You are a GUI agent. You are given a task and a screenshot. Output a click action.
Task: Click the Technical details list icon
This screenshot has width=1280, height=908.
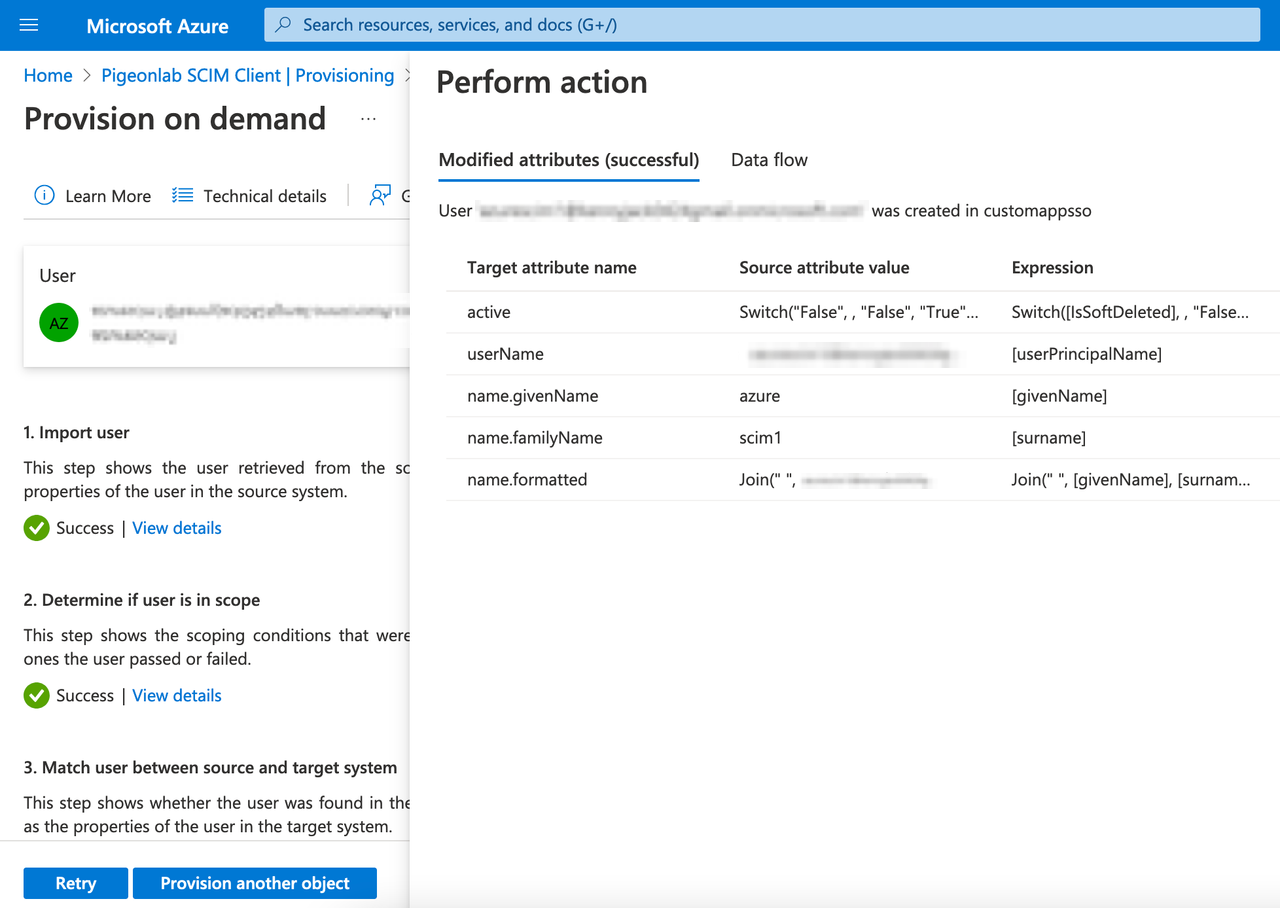182,196
